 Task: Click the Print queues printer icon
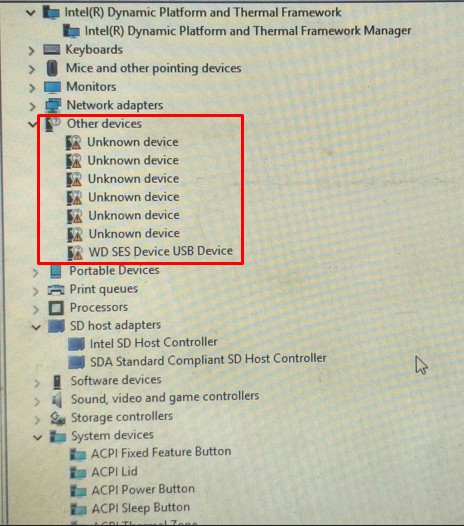[x=56, y=290]
